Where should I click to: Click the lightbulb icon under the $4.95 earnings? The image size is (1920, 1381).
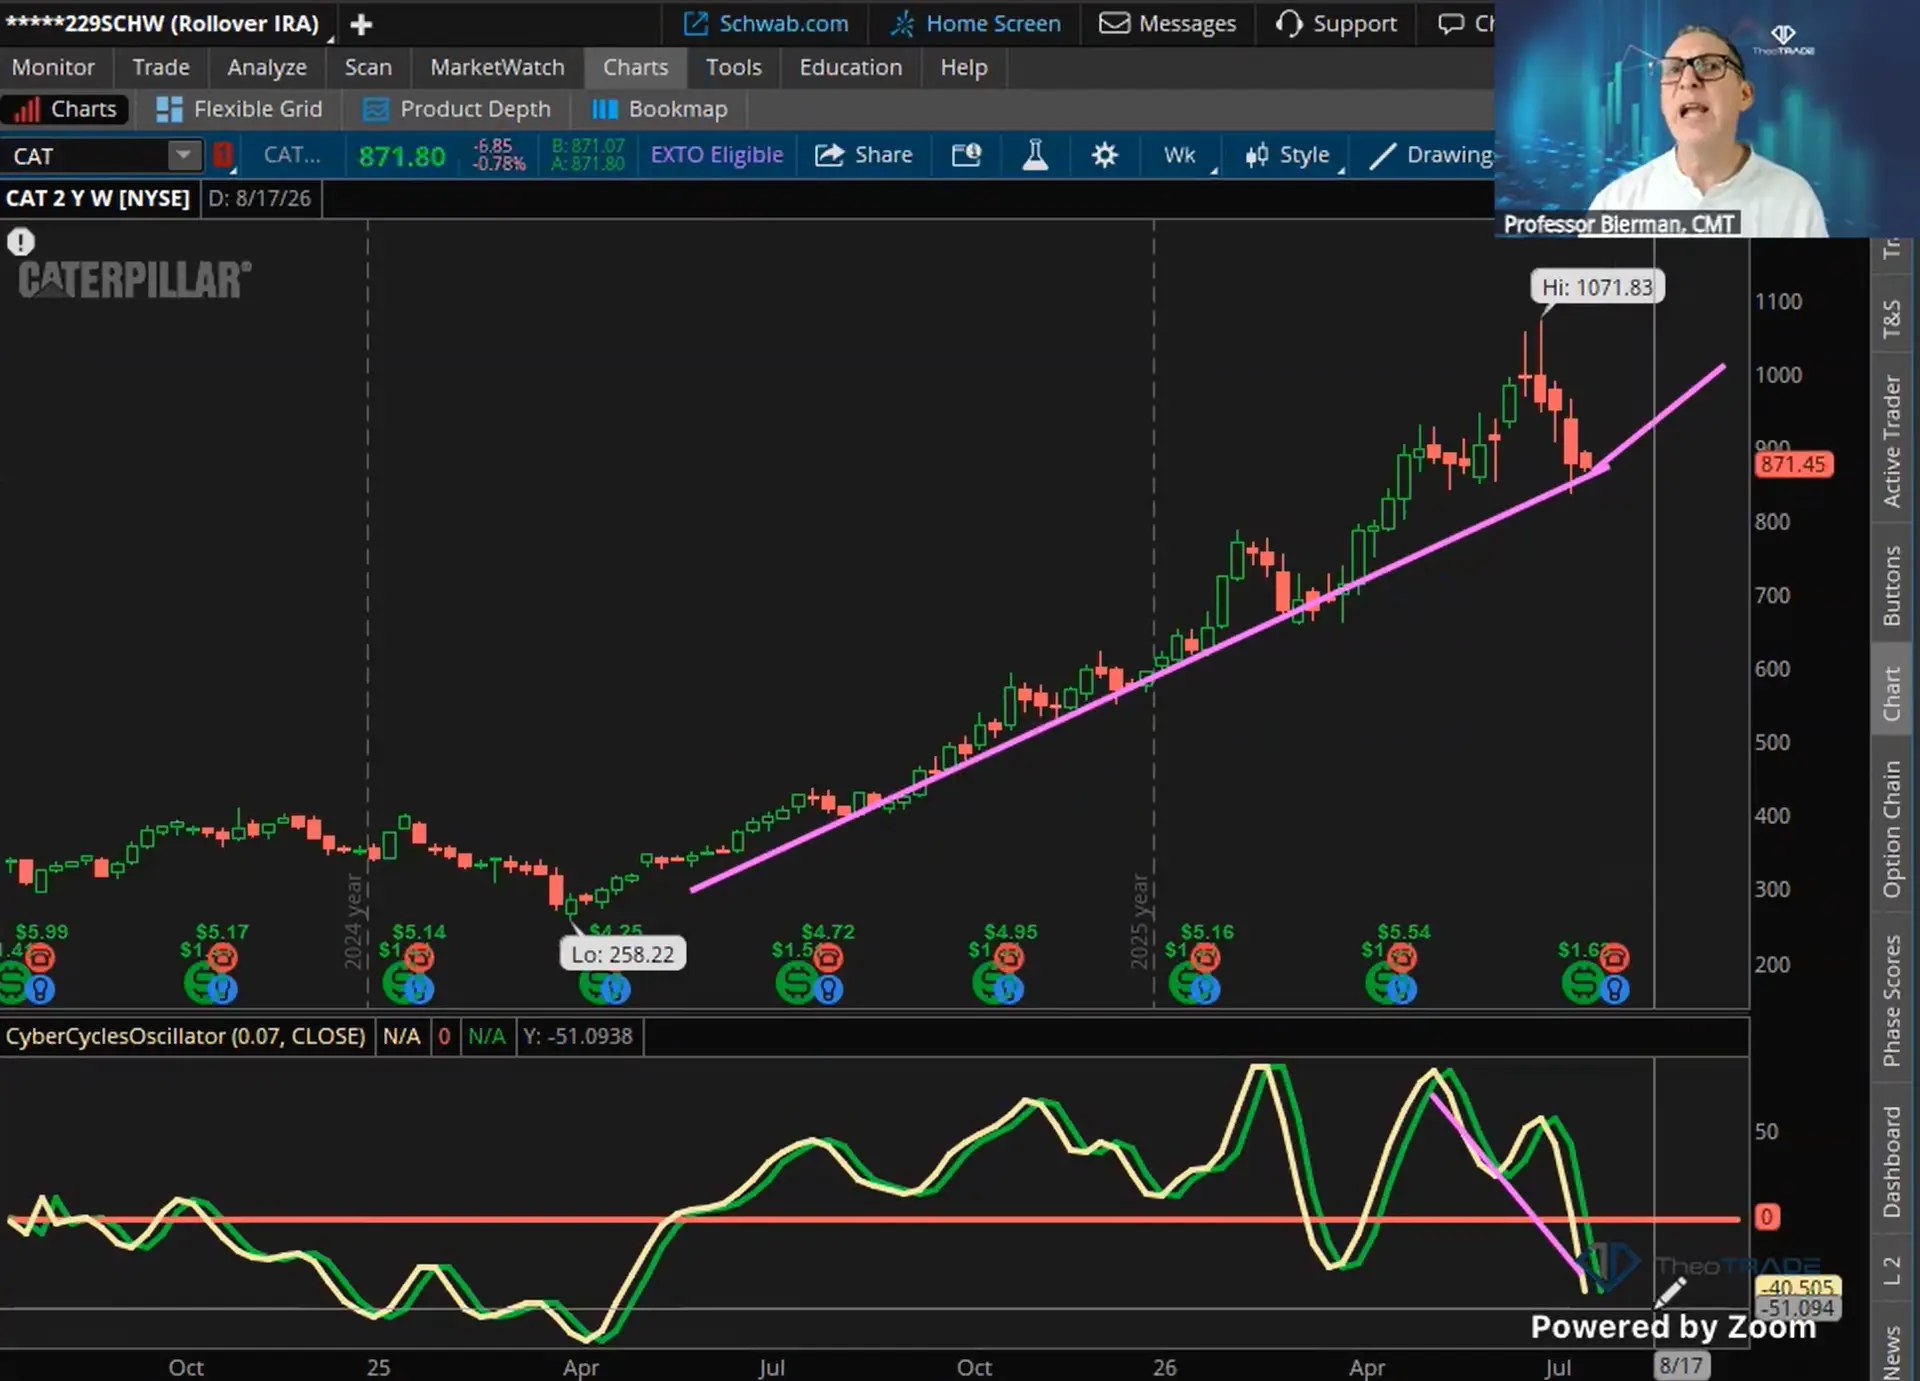[x=1008, y=990]
